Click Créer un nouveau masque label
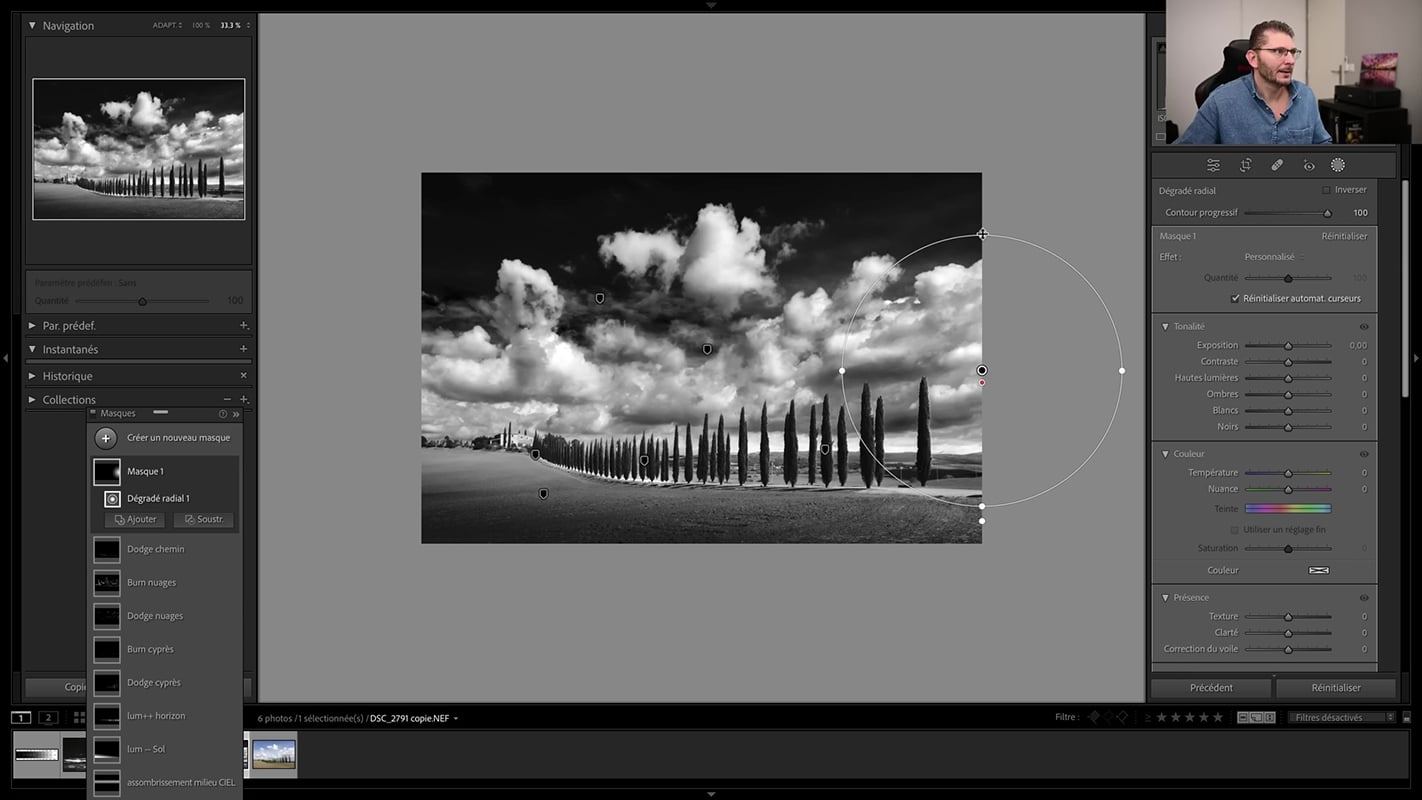This screenshot has height=800, width=1422. pos(178,438)
